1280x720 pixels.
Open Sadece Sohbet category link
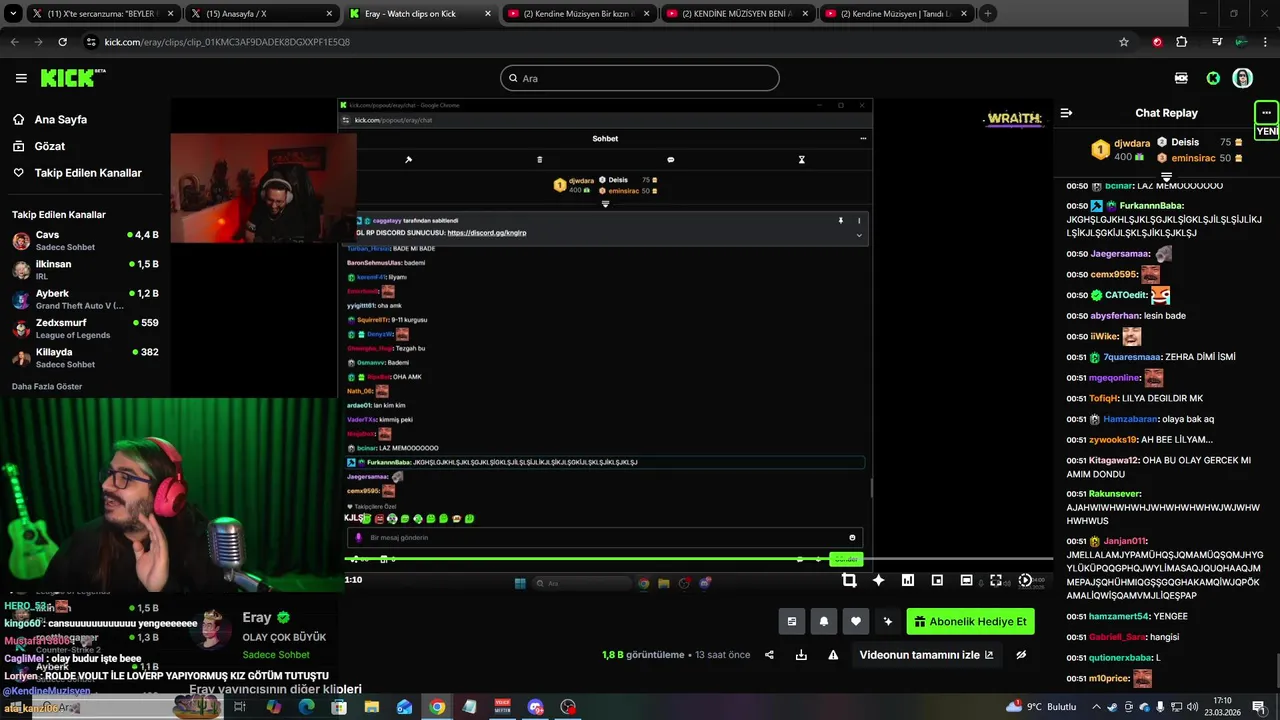click(276, 655)
